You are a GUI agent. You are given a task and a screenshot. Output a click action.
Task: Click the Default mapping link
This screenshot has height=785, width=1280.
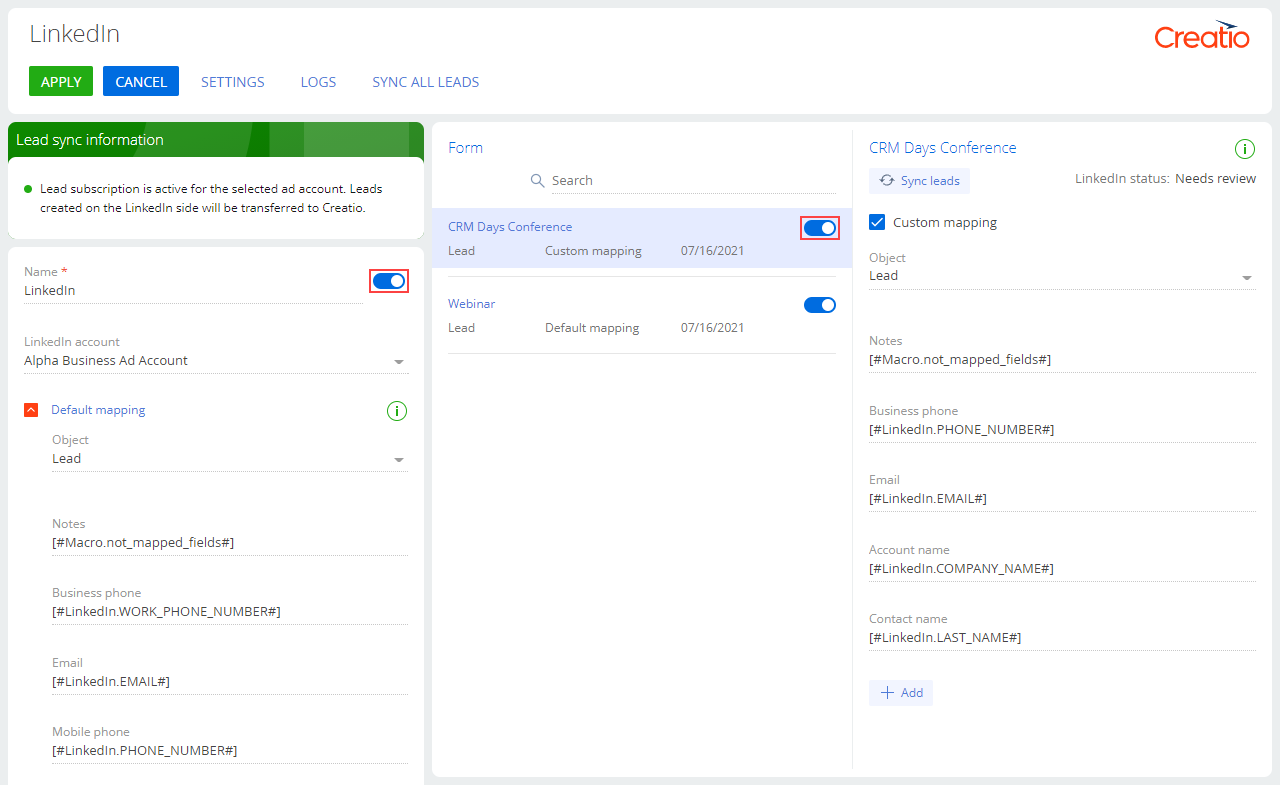[98, 410]
